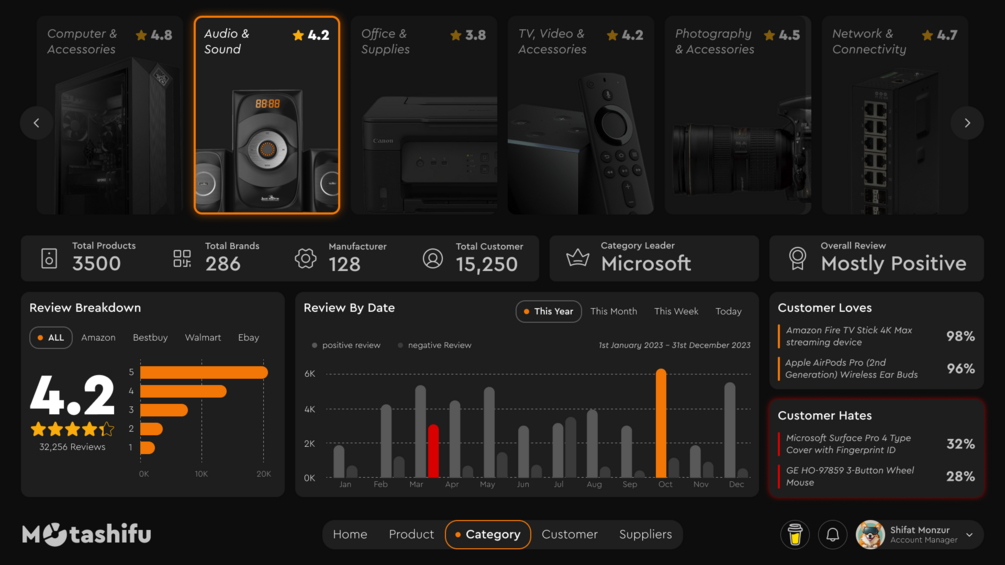Filter reviews by Walmart
1005x565 pixels.
tap(203, 338)
